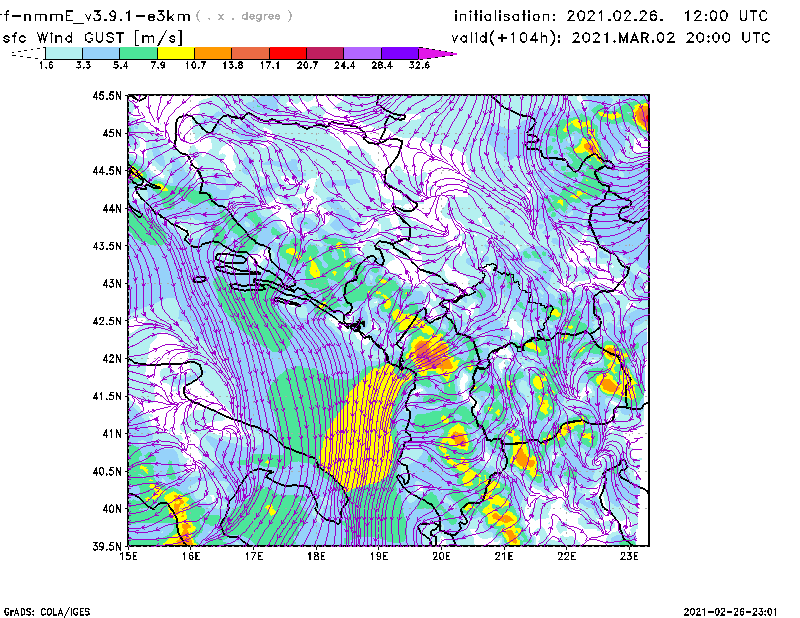The height and width of the screenshot is (618, 800).
Task: Click the red 17.1–20.7 legend swatch
Action: click(288, 53)
